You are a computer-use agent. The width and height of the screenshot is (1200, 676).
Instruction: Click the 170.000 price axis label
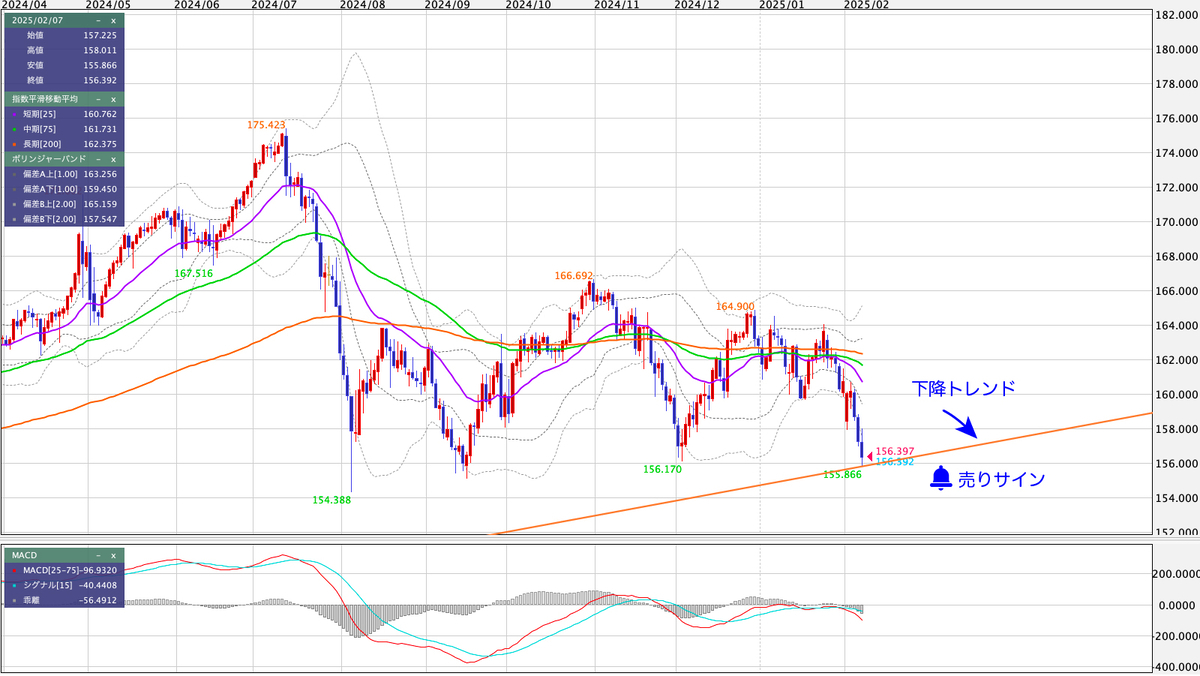[x=1176, y=222]
